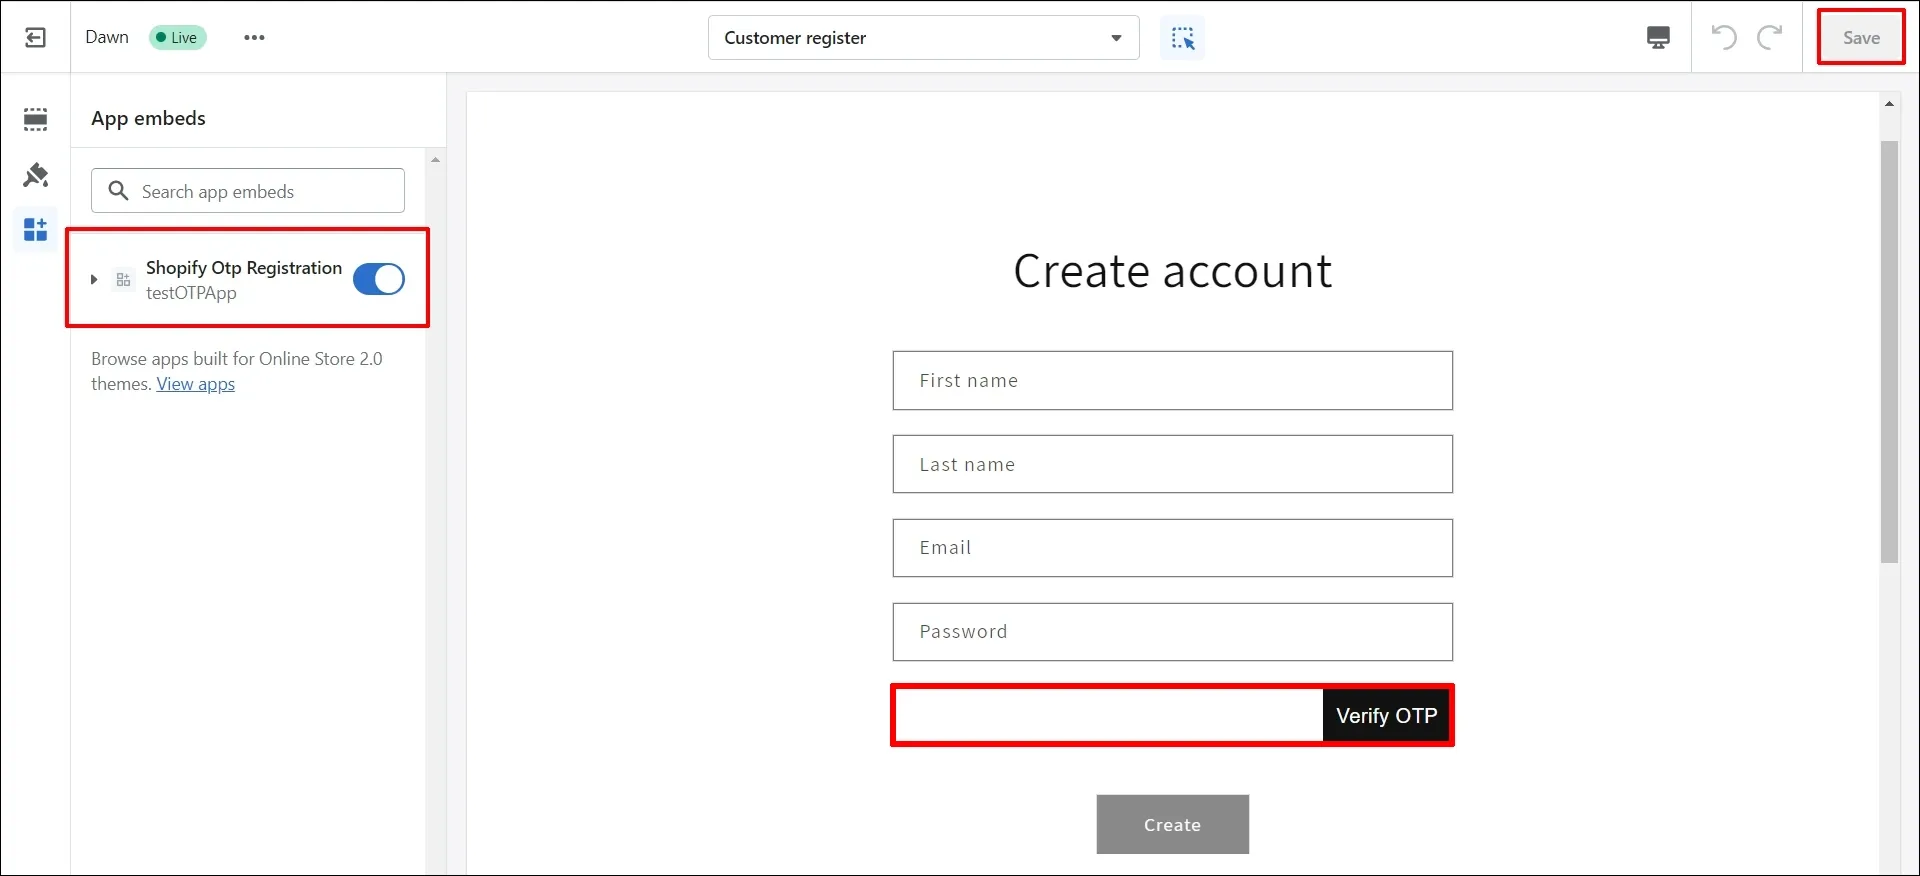Switch to desktop preview device icon
The width and height of the screenshot is (1920, 876).
(1658, 38)
